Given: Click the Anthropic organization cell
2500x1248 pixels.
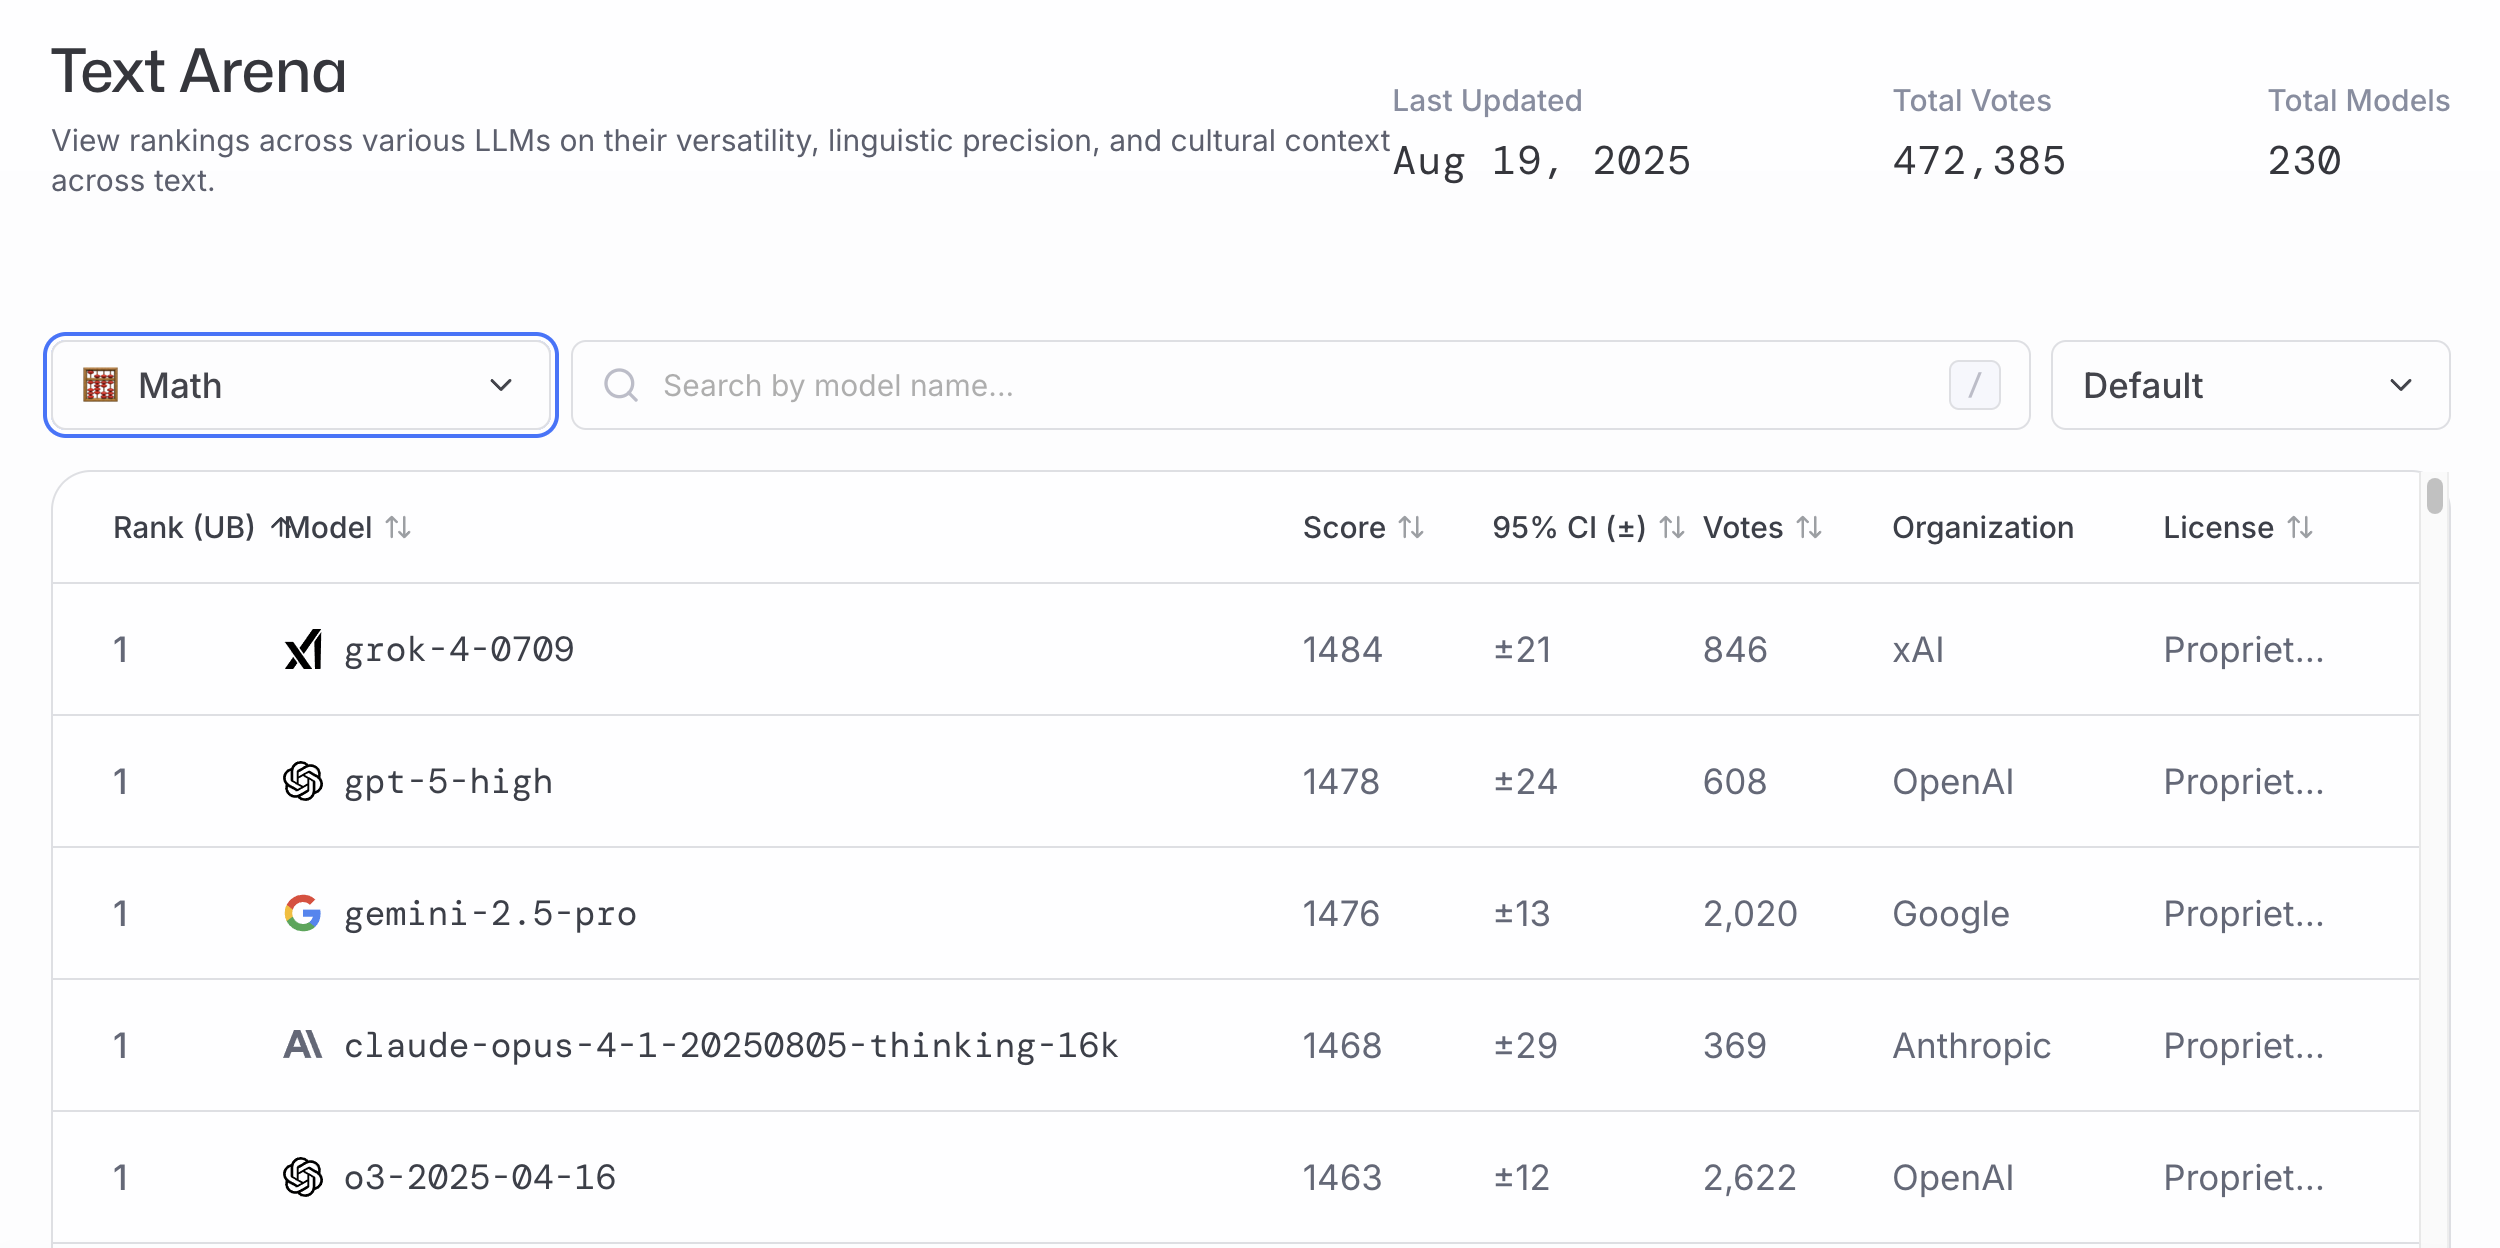Looking at the screenshot, I should tap(1971, 1046).
